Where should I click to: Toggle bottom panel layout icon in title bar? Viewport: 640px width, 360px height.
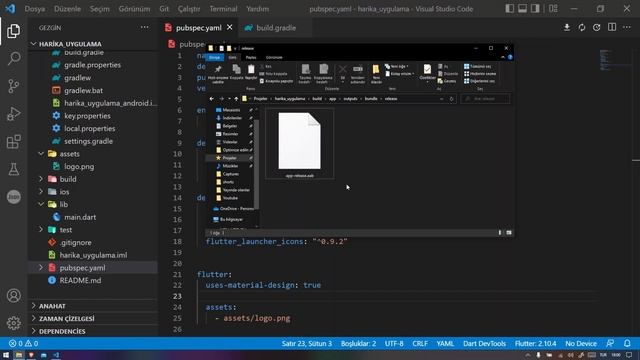522,9
